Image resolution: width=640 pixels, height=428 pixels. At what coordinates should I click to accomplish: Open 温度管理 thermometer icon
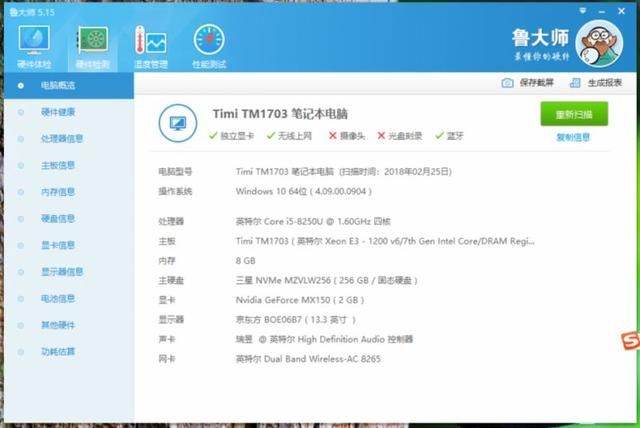pyautogui.click(x=151, y=40)
